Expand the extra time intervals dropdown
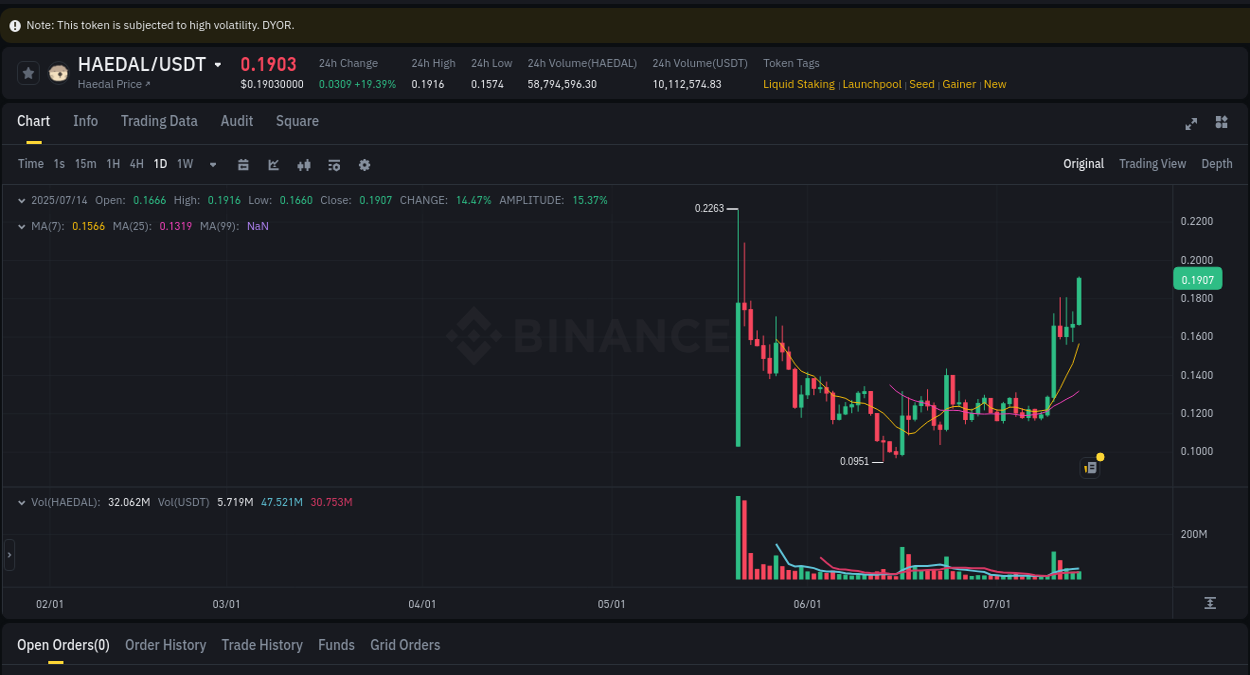 tap(212, 164)
